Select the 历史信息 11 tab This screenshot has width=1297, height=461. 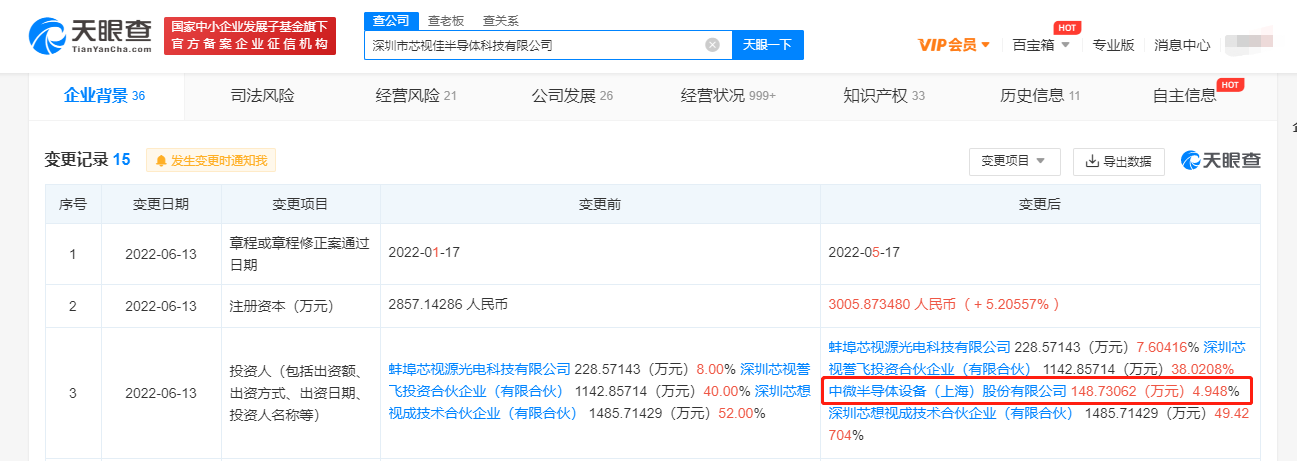click(x=1040, y=96)
